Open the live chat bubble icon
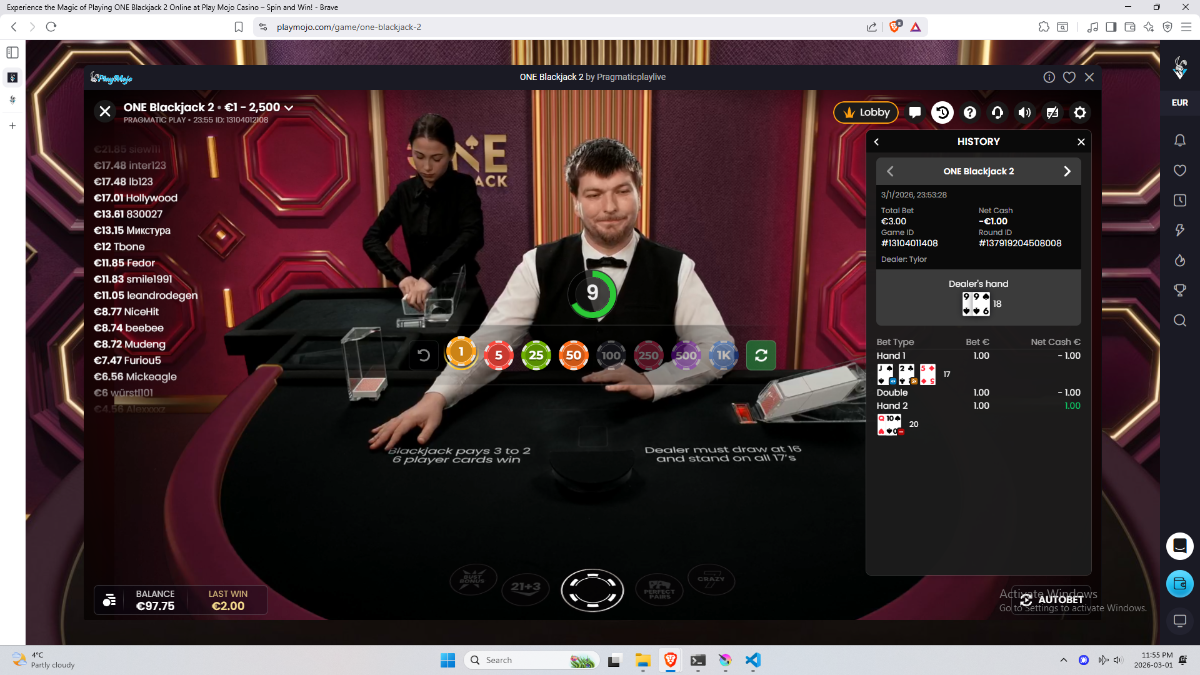This screenshot has height=675, width=1200. point(915,113)
